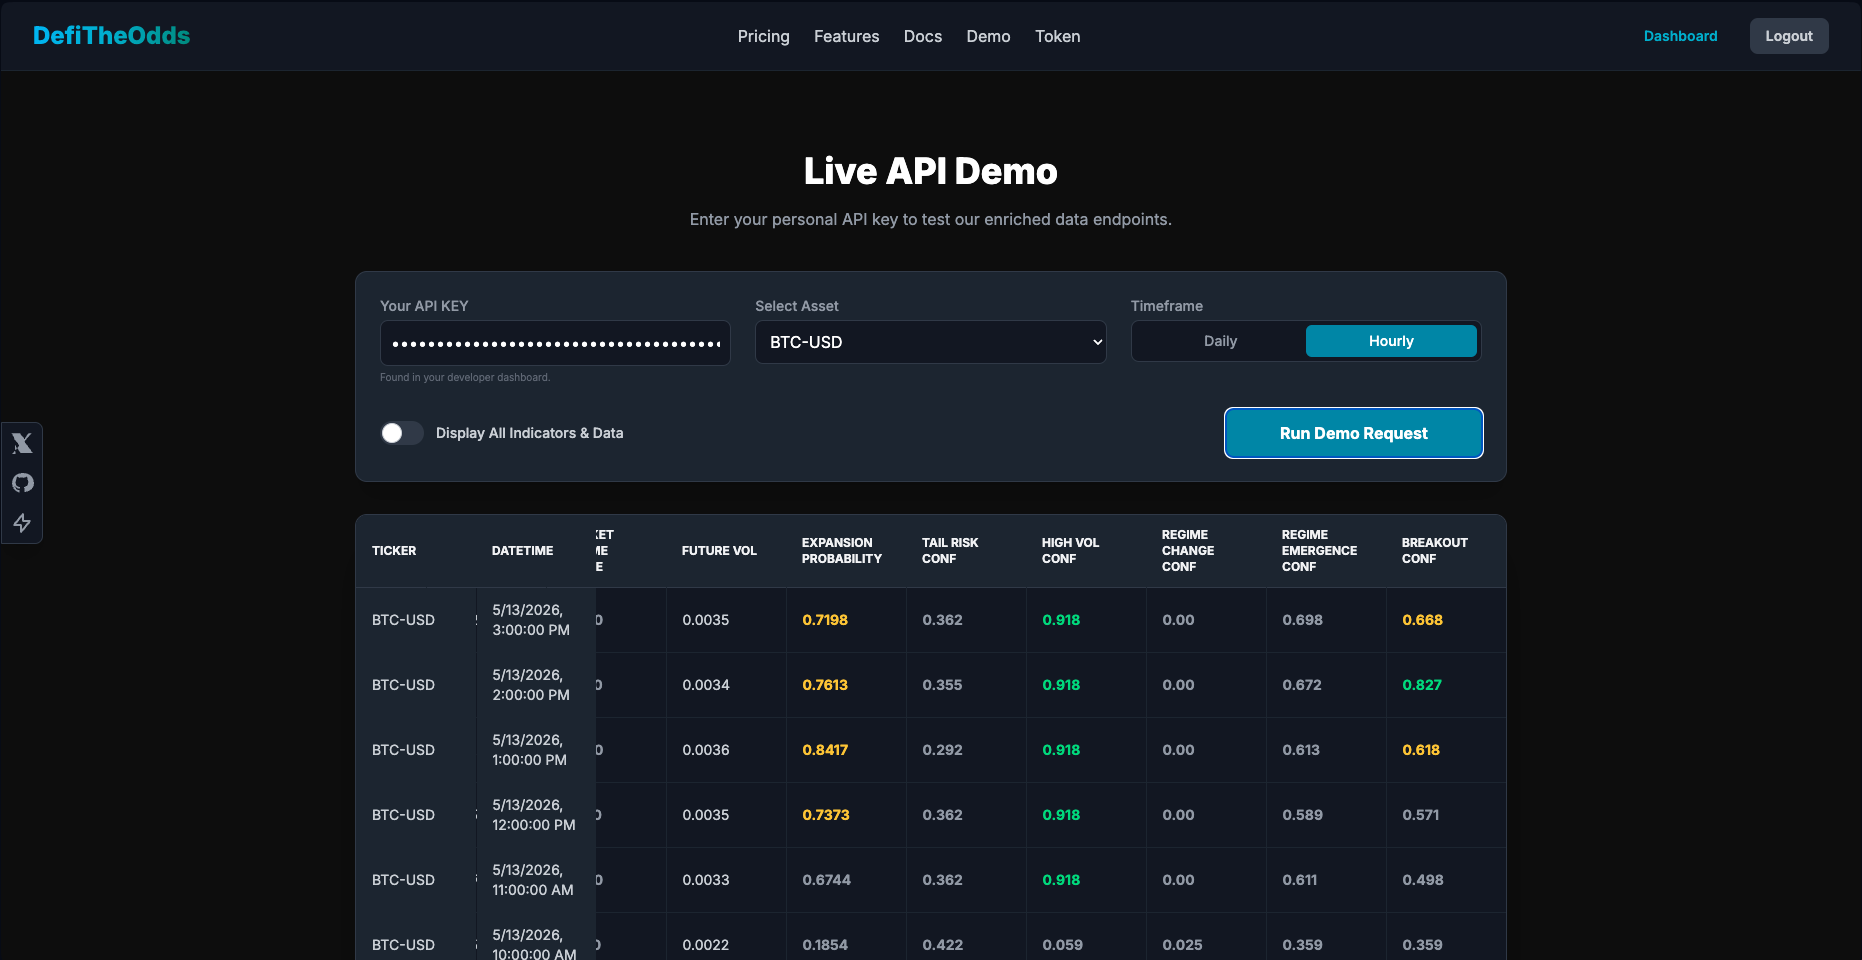
Task: Click the DATETIME column header
Action: click(522, 551)
